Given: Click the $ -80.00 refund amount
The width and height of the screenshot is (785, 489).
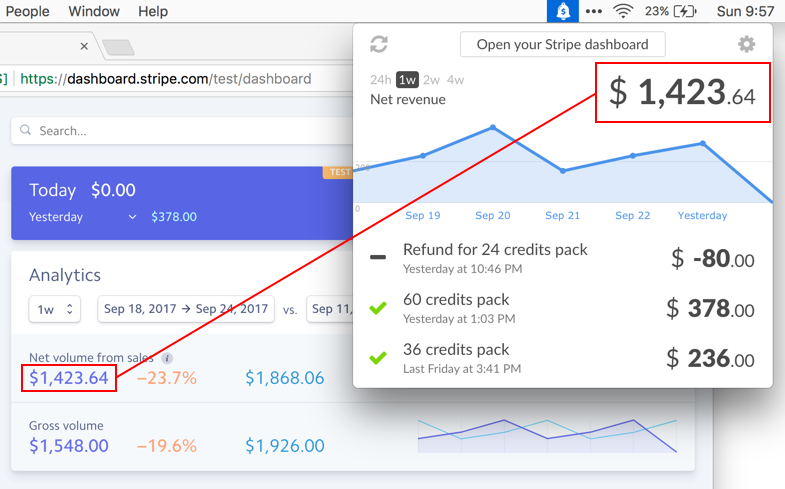Looking at the screenshot, I should click(712, 259).
